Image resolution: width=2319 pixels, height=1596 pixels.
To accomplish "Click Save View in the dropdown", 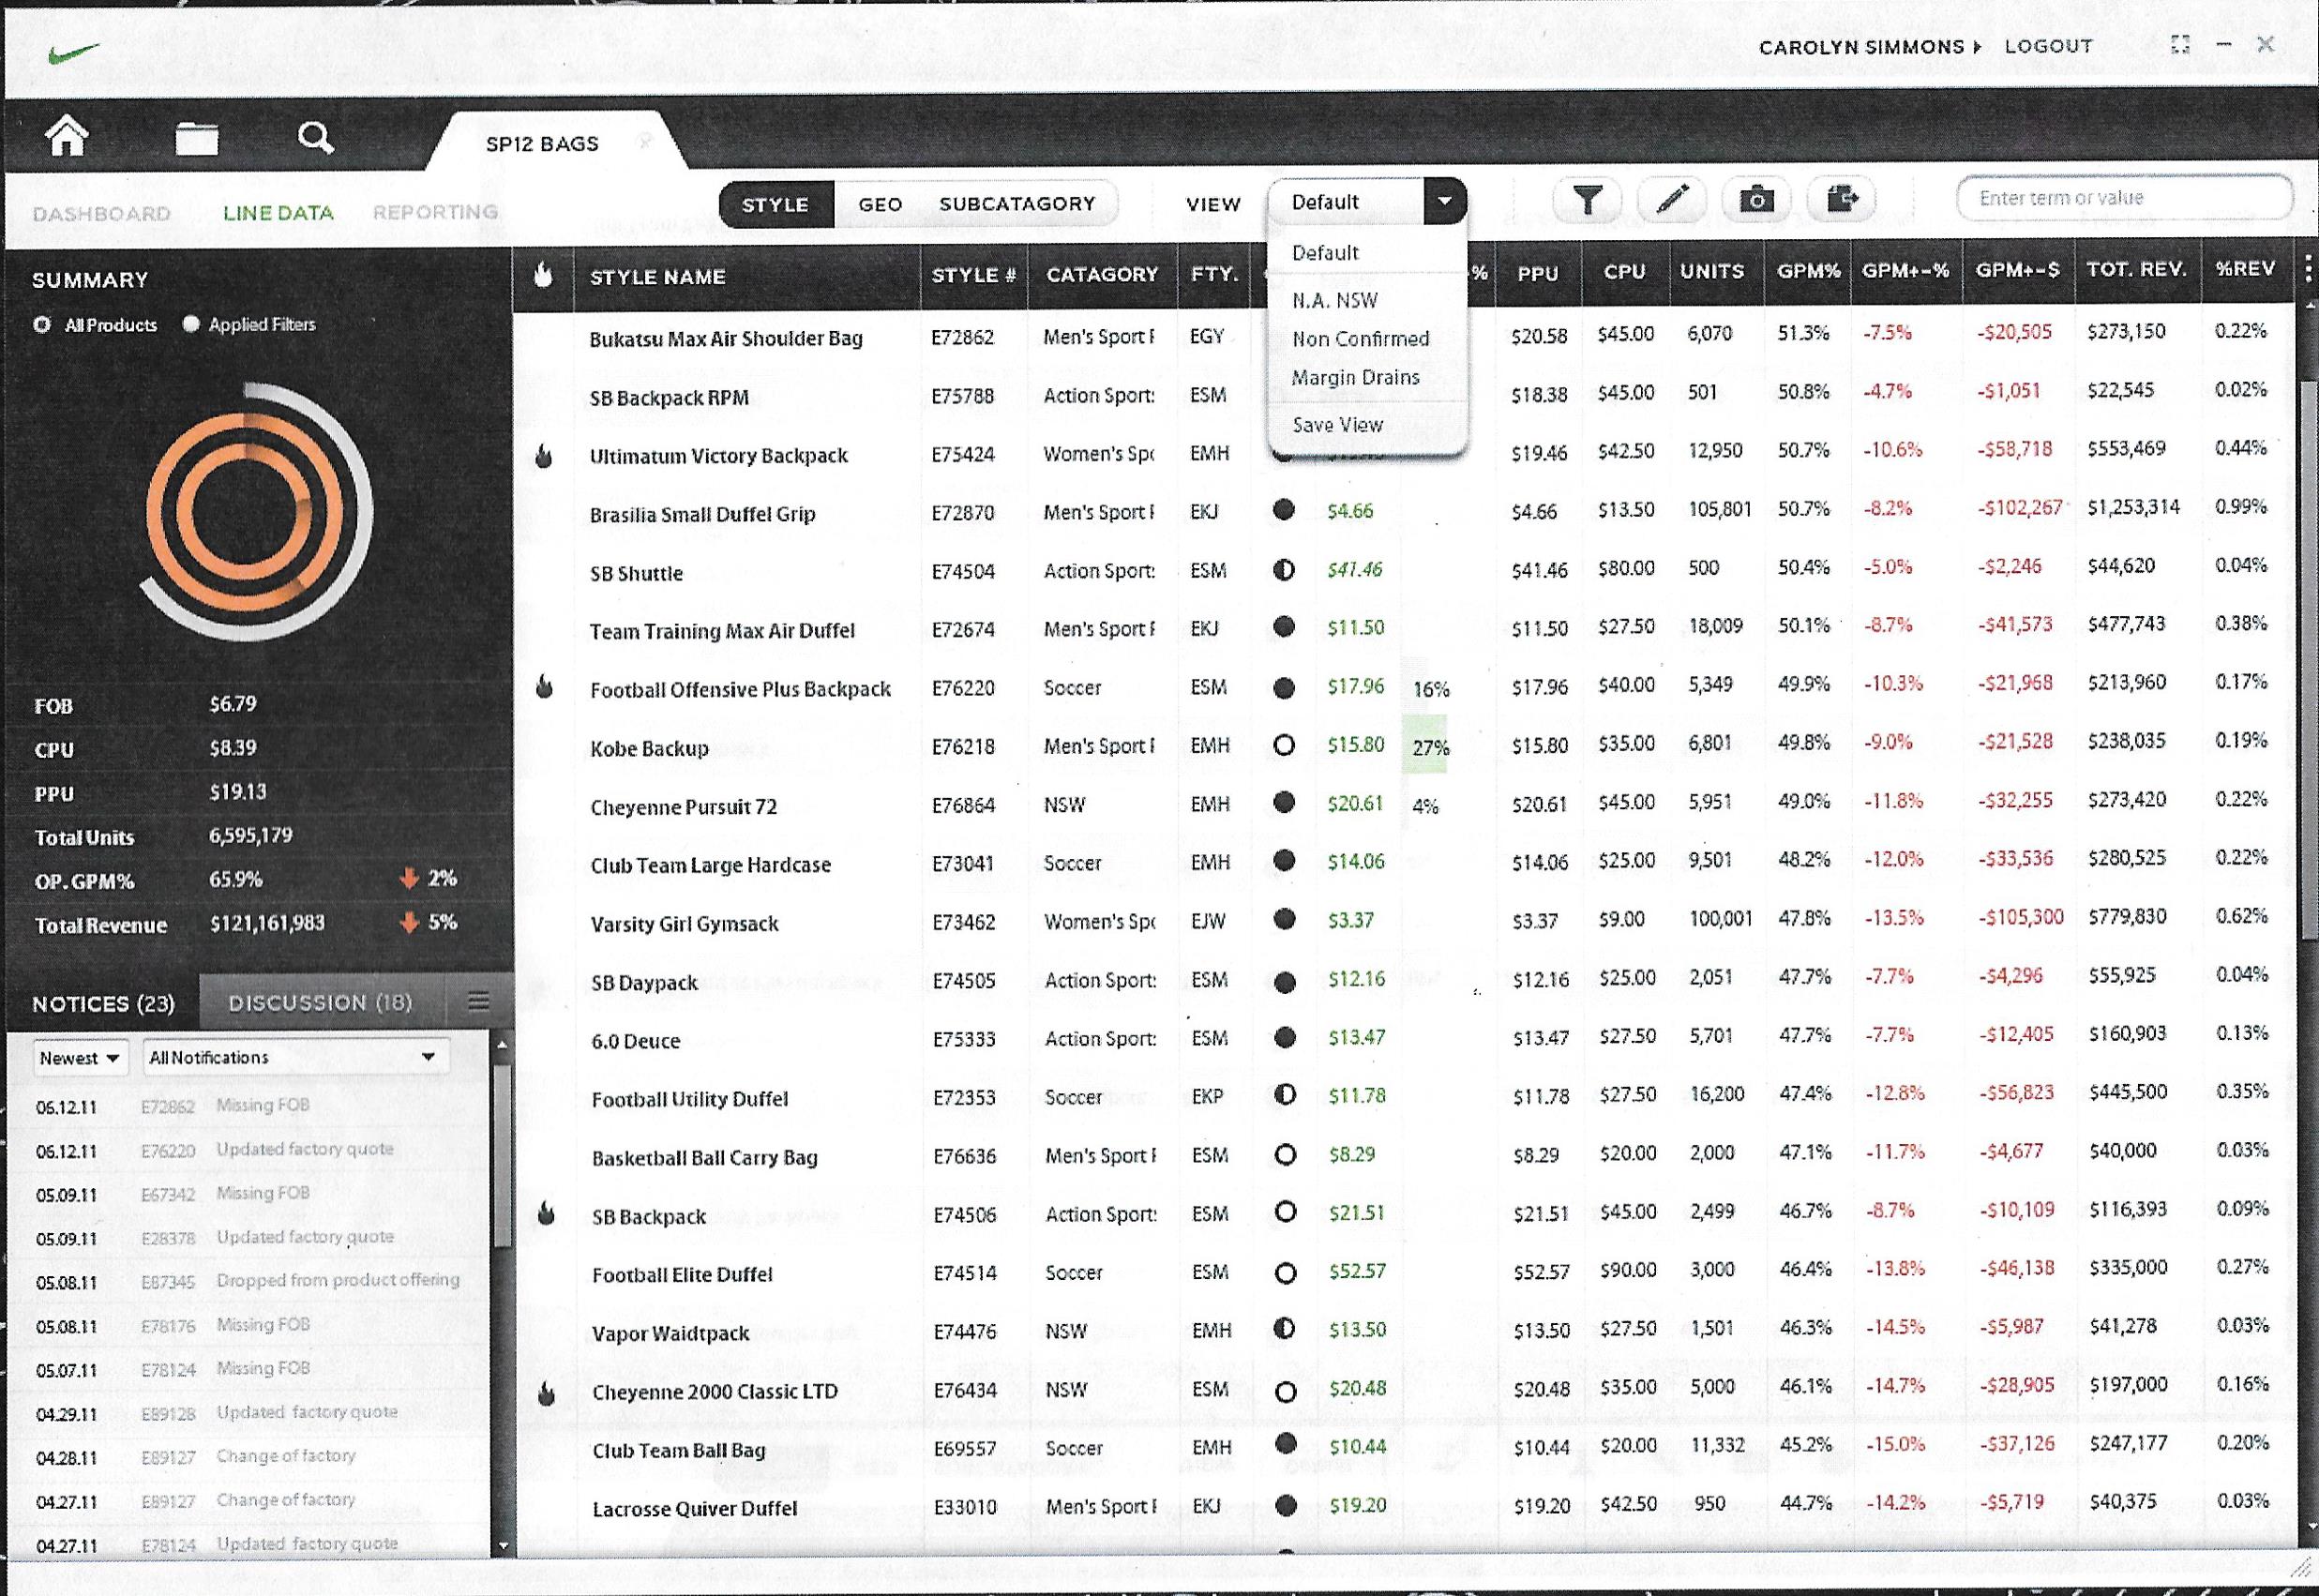I will point(1337,425).
